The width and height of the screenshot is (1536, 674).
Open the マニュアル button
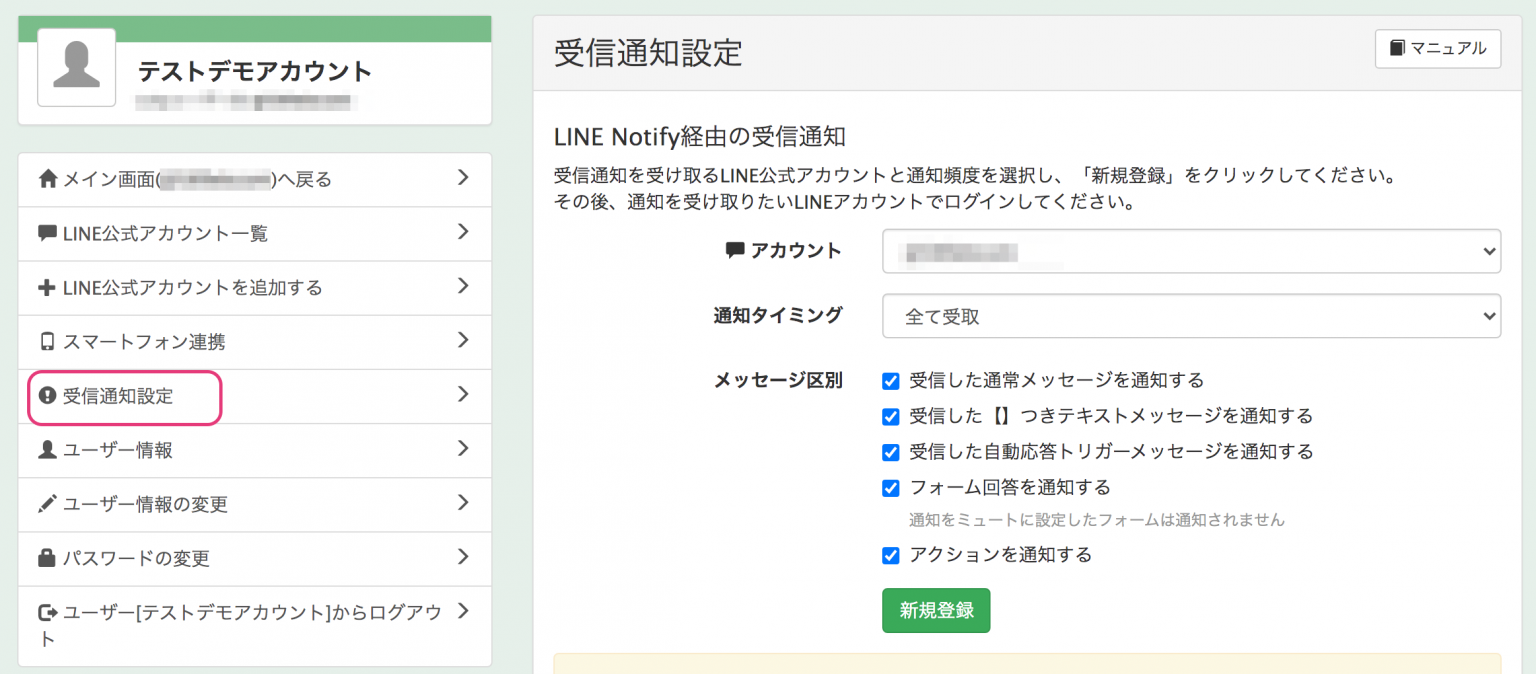(1438, 49)
